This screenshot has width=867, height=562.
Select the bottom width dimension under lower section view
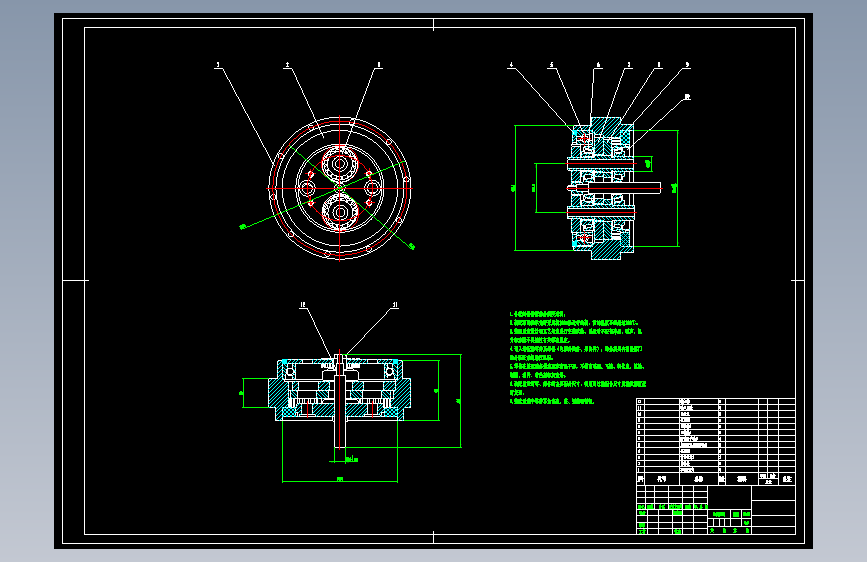[x=340, y=480]
